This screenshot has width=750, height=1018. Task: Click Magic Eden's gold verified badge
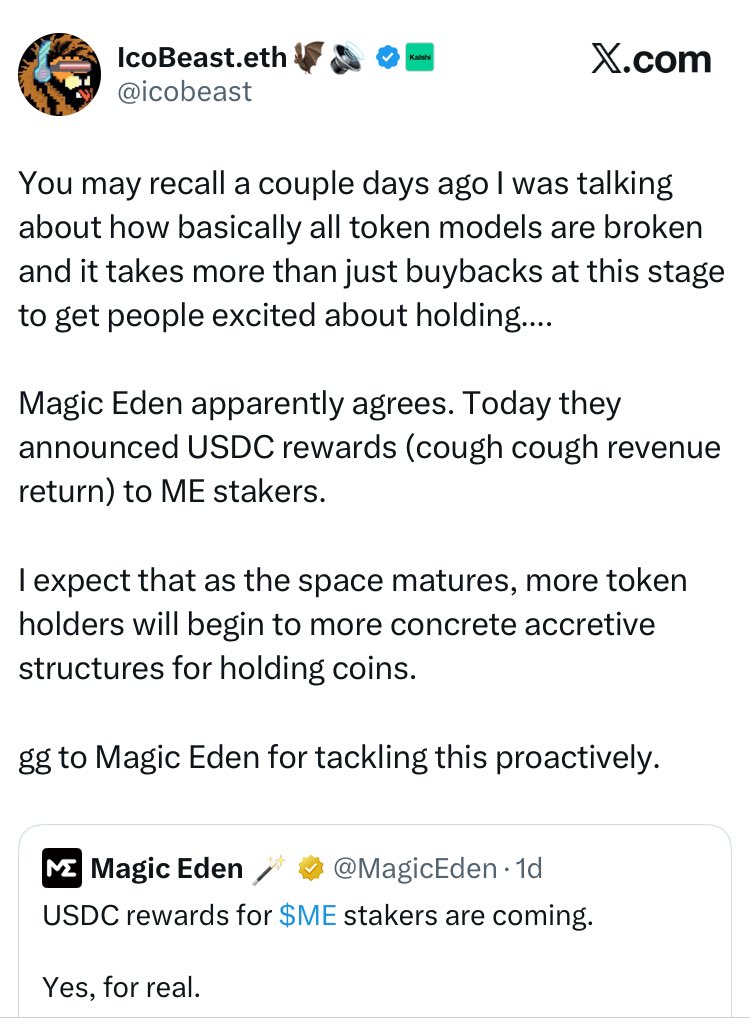(x=311, y=869)
